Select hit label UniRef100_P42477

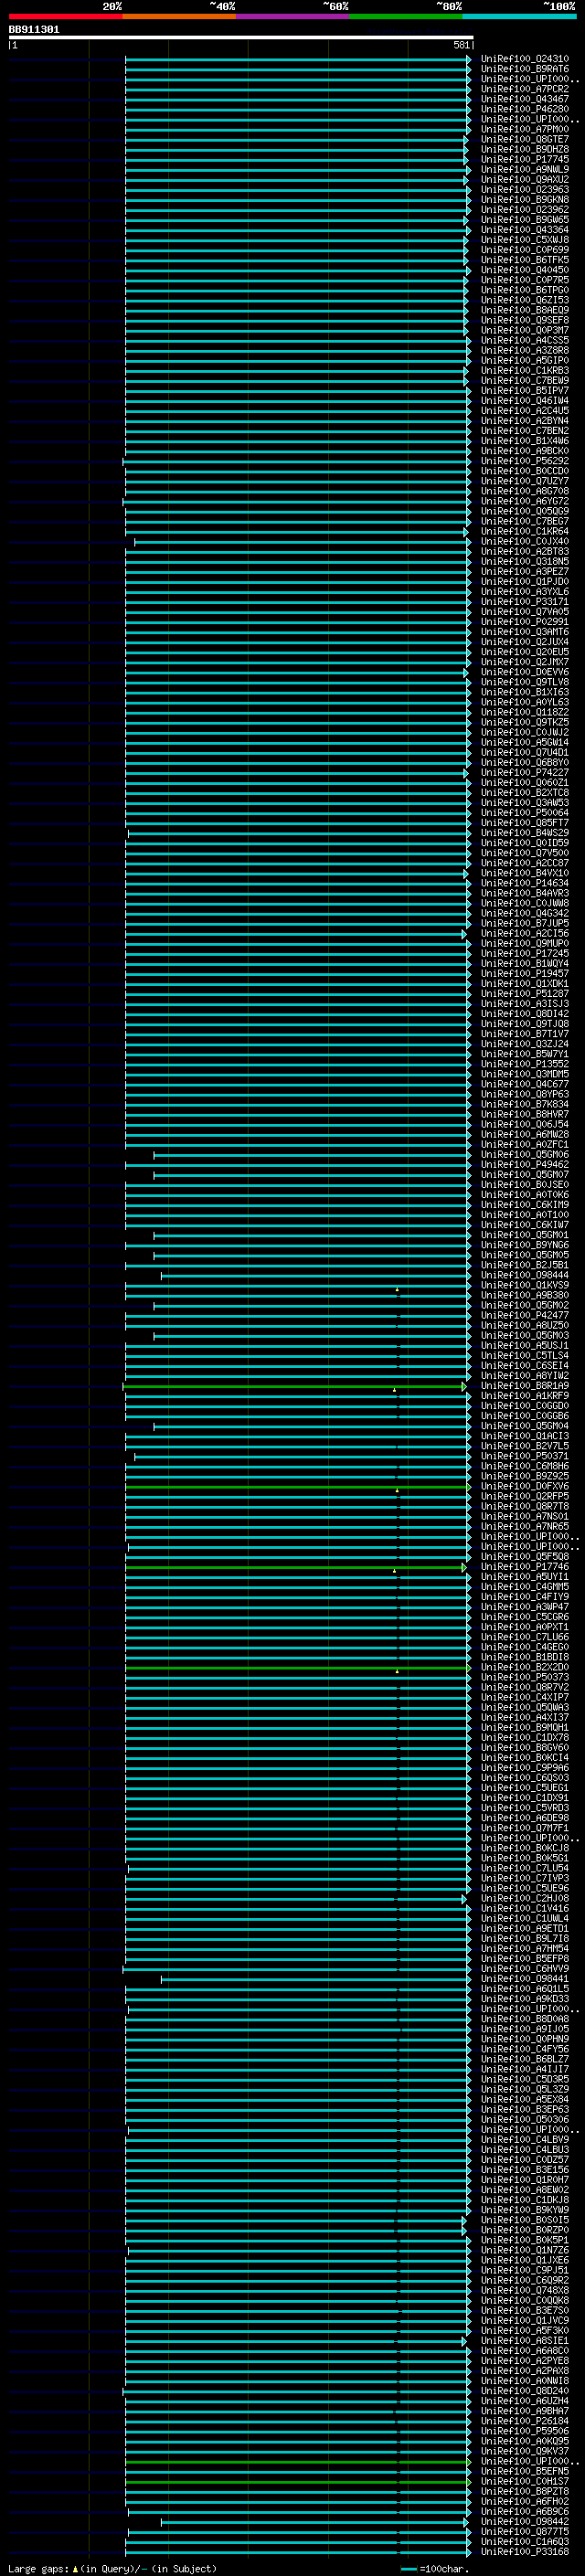click(525, 1315)
